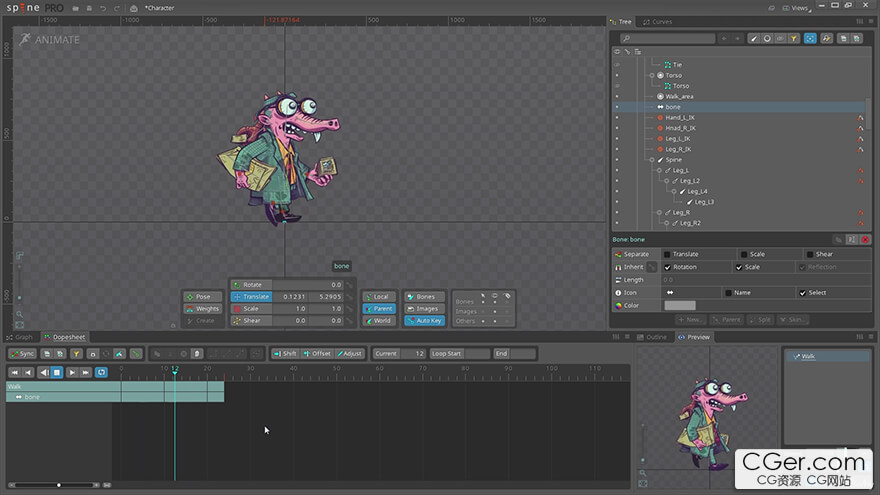Uncheck Inherit Scale checkbox
This screenshot has height=495, width=880.
[x=739, y=267]
